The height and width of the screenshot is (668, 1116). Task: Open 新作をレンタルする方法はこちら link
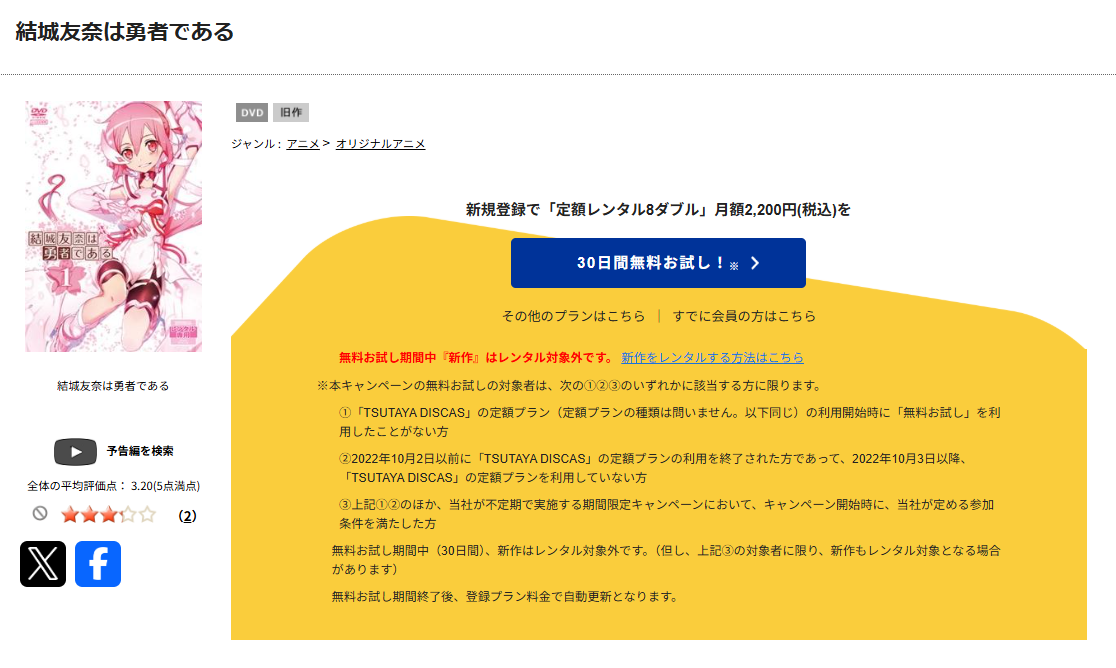point(712,358)
